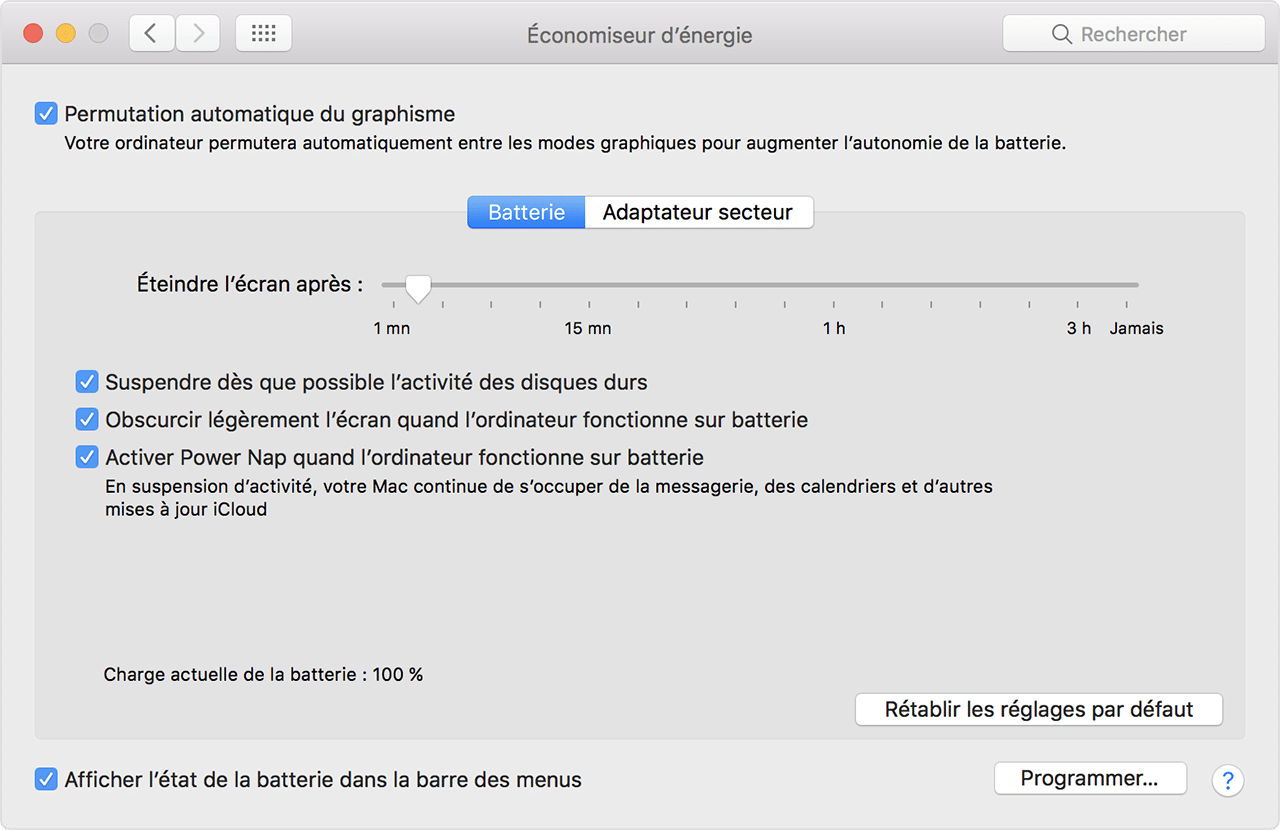Click the magnifying glass search icon
The image size is (1280, 830).
click(x=1062, y=35)
